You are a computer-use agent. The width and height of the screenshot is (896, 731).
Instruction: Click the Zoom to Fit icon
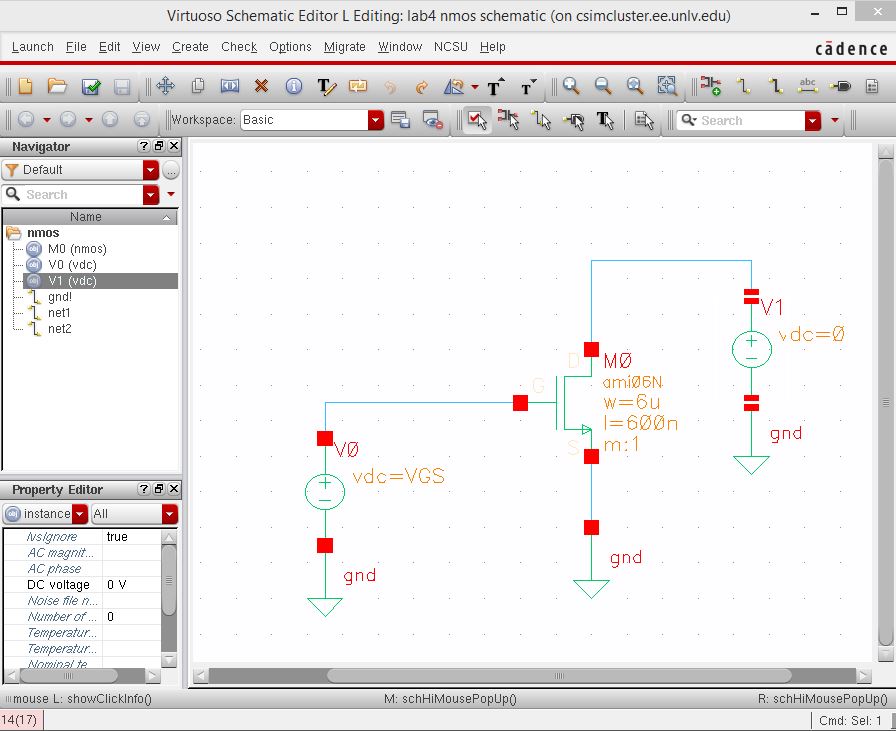point(635,87)
